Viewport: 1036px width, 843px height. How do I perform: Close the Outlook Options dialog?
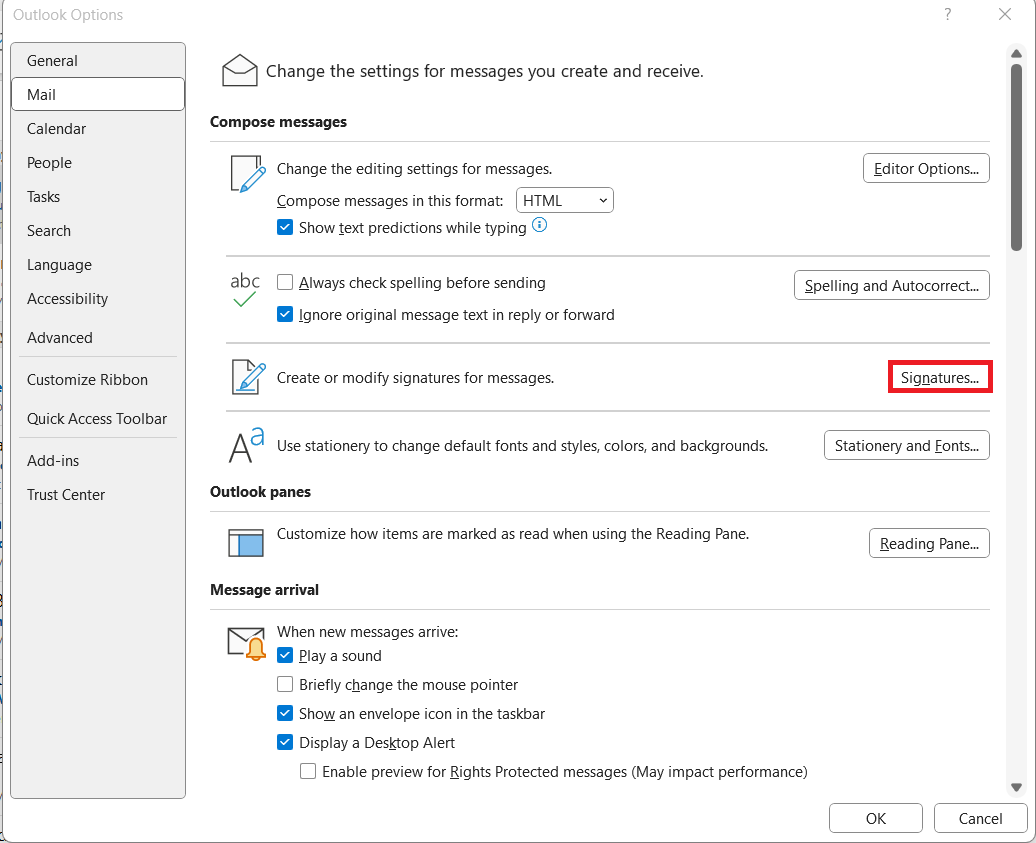[x=1005, y=15]
